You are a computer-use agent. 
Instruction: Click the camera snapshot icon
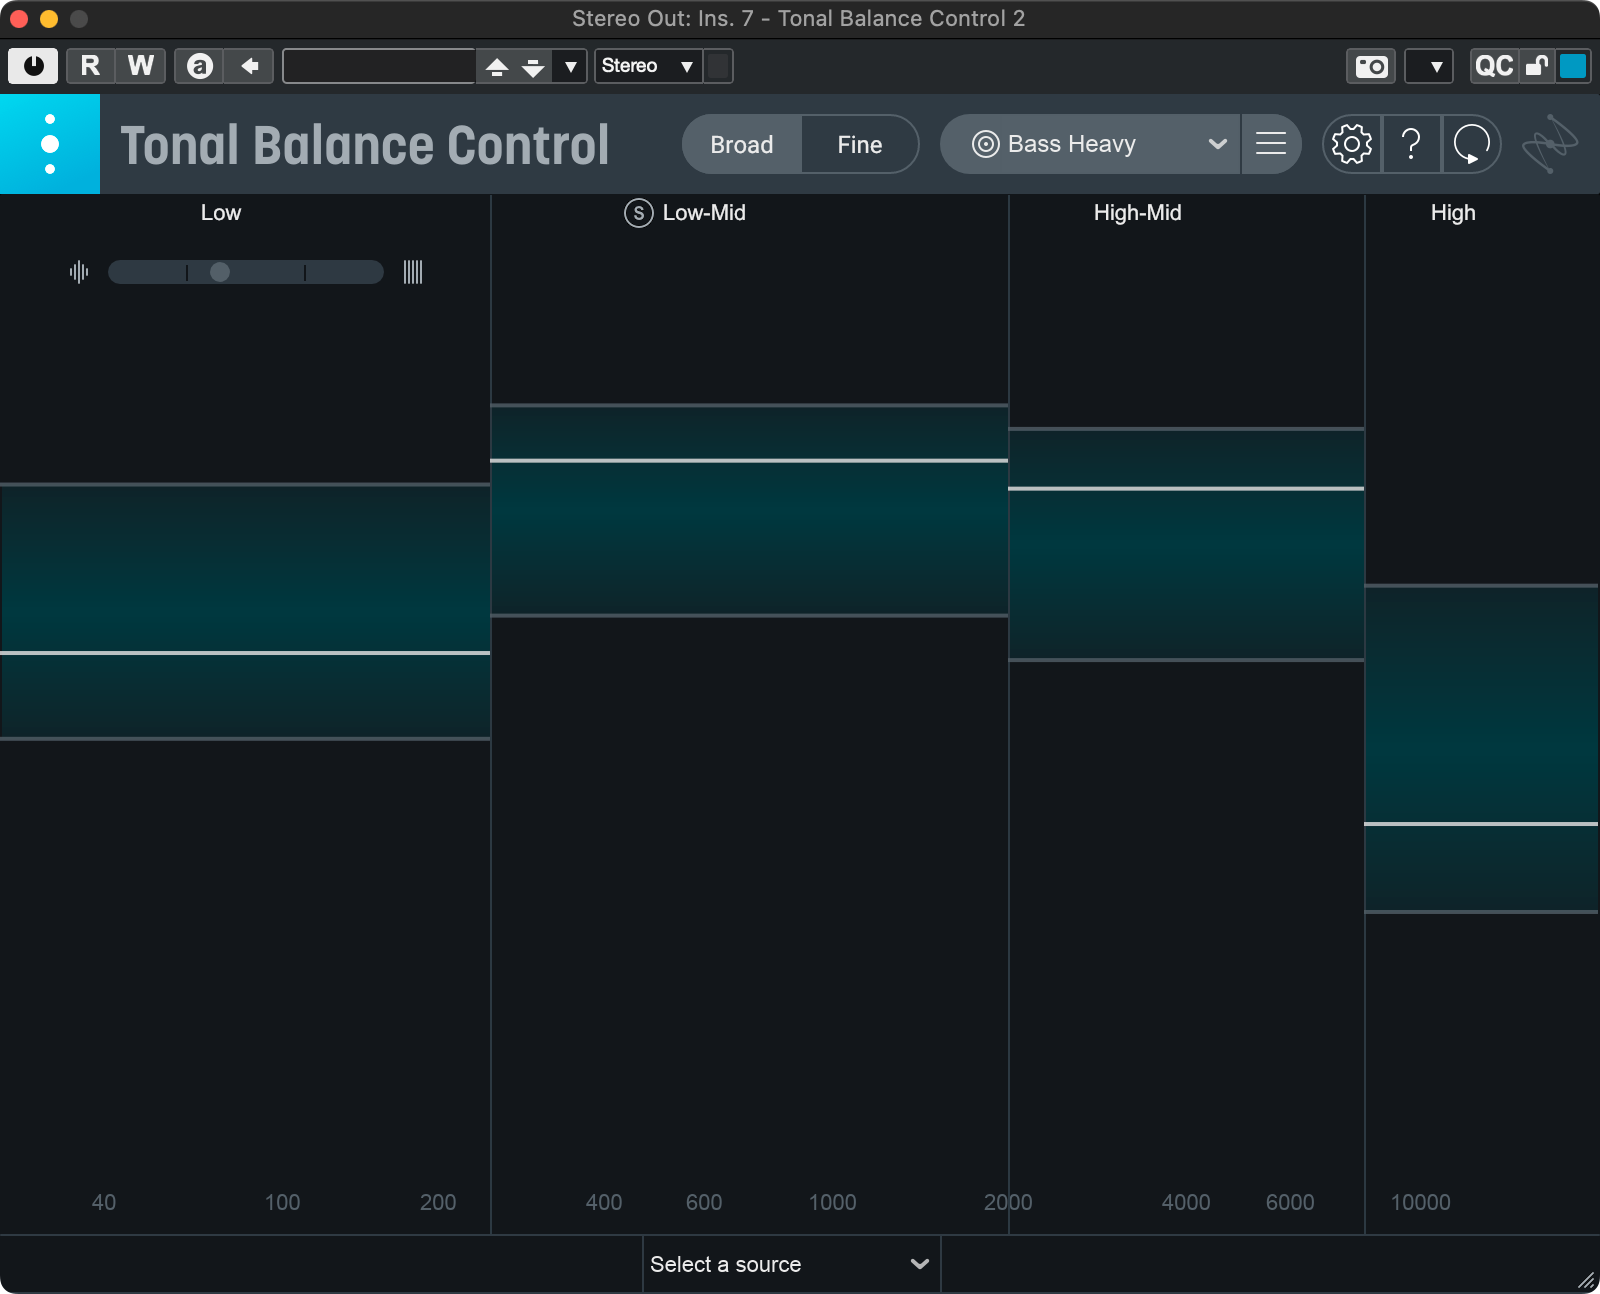[x=1371, y=67]
